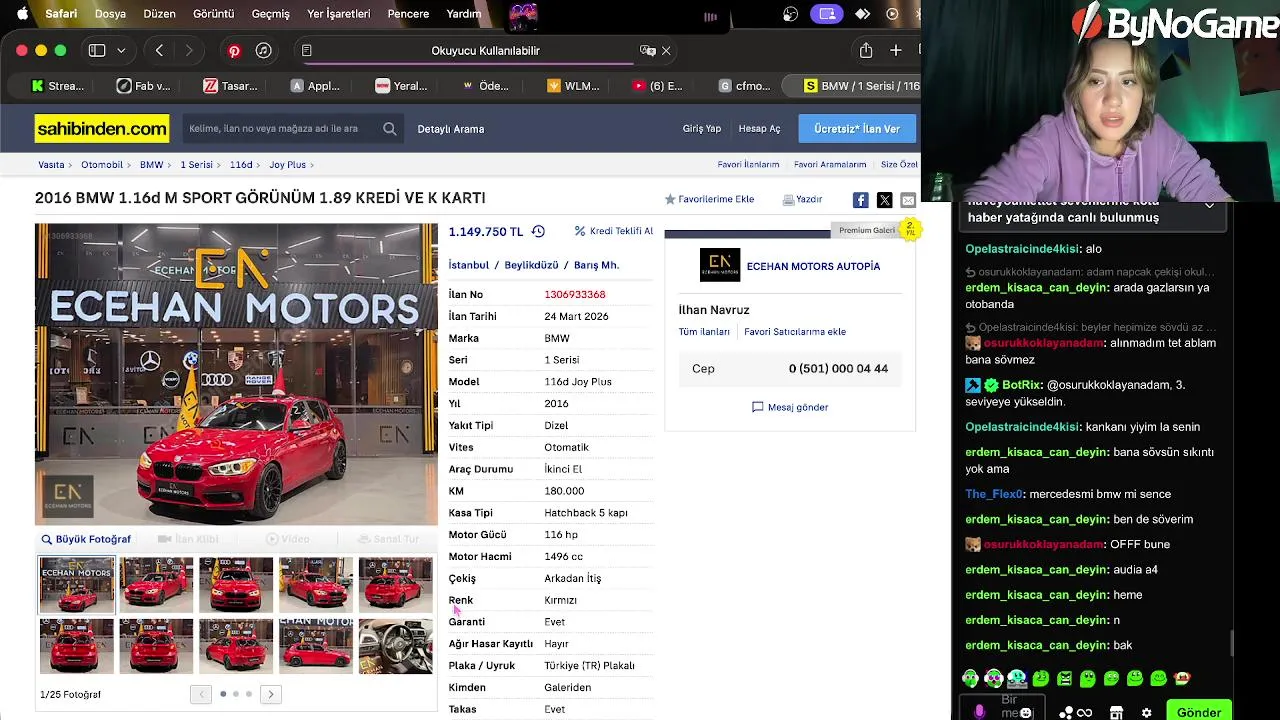Click the search magnifier icon
Image resolution: width=1280 pixels, height=720 pixels.
point(390,128)
